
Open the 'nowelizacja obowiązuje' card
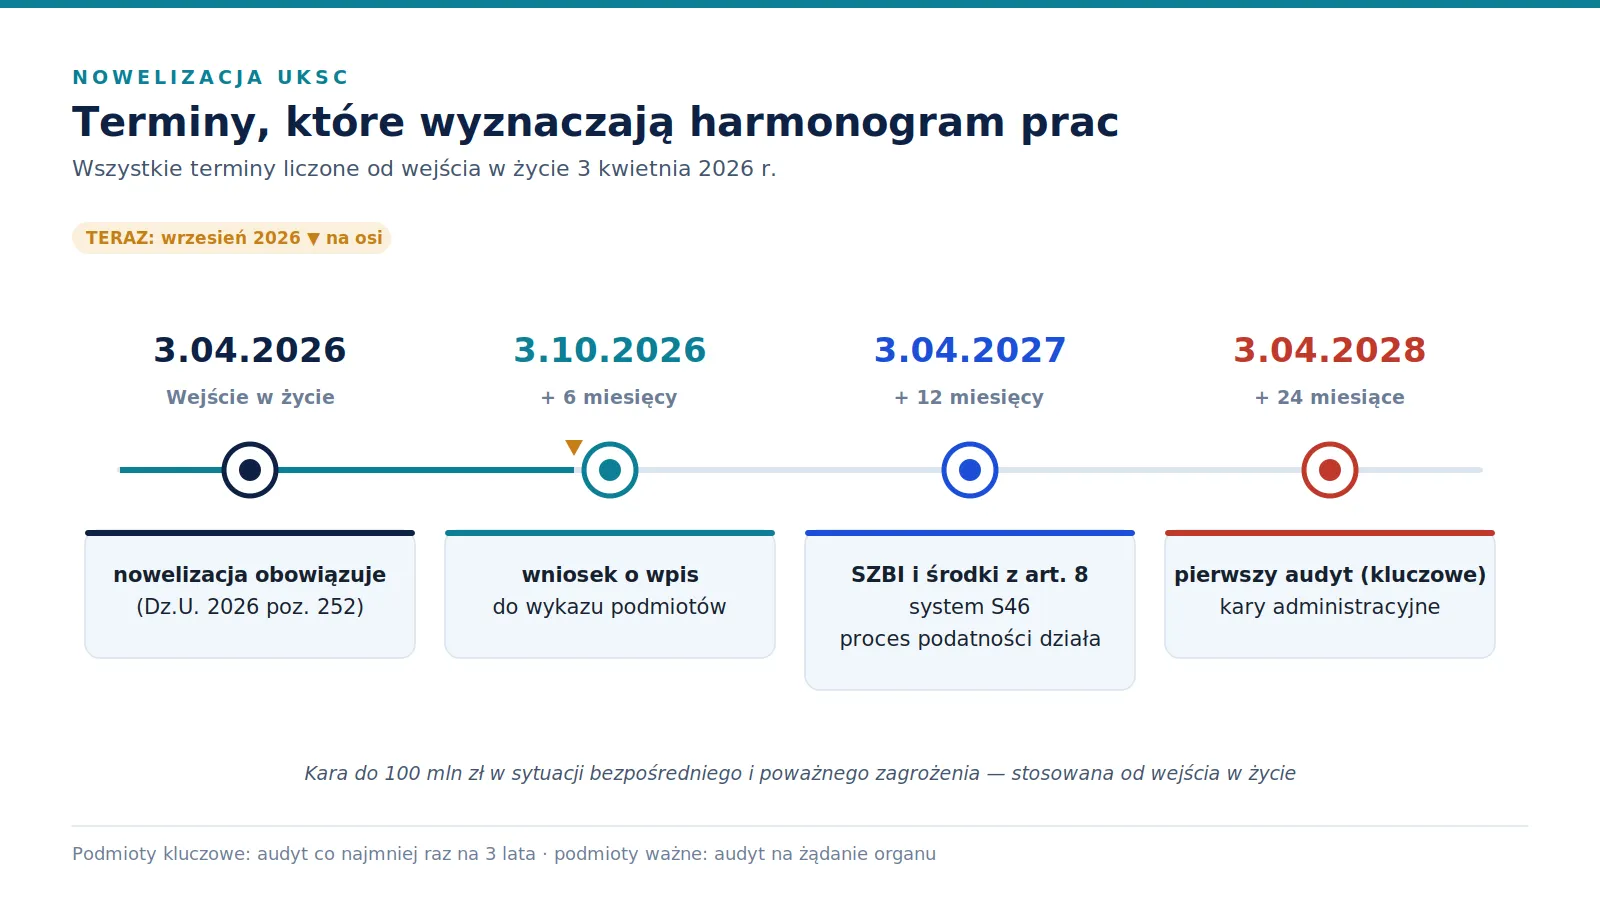(250, 594)
